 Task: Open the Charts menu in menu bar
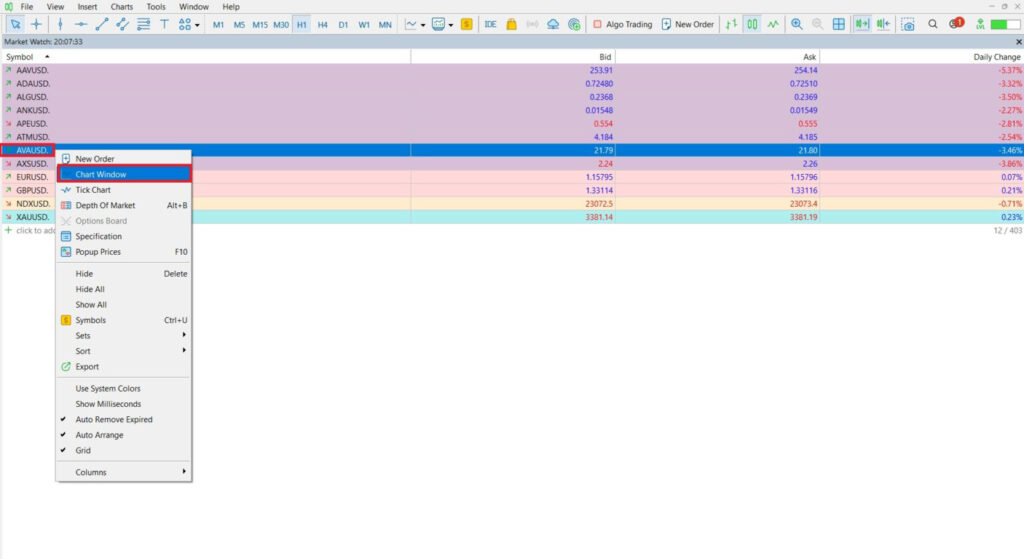pos(122,7)
